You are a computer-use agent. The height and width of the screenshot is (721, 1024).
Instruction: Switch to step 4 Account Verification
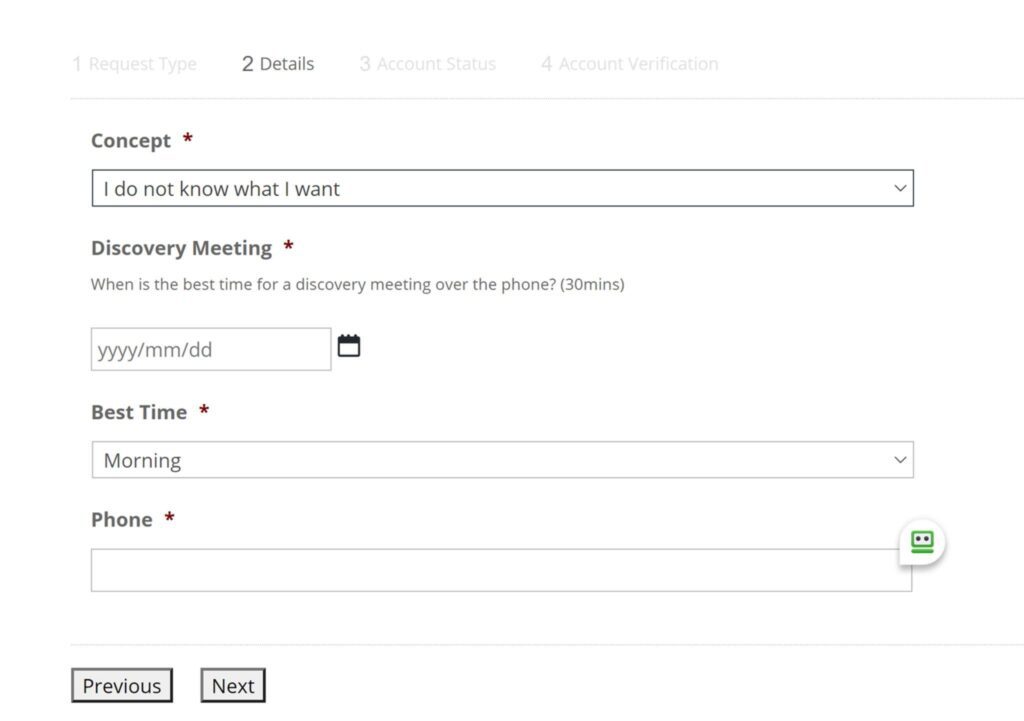coord(629,64)
